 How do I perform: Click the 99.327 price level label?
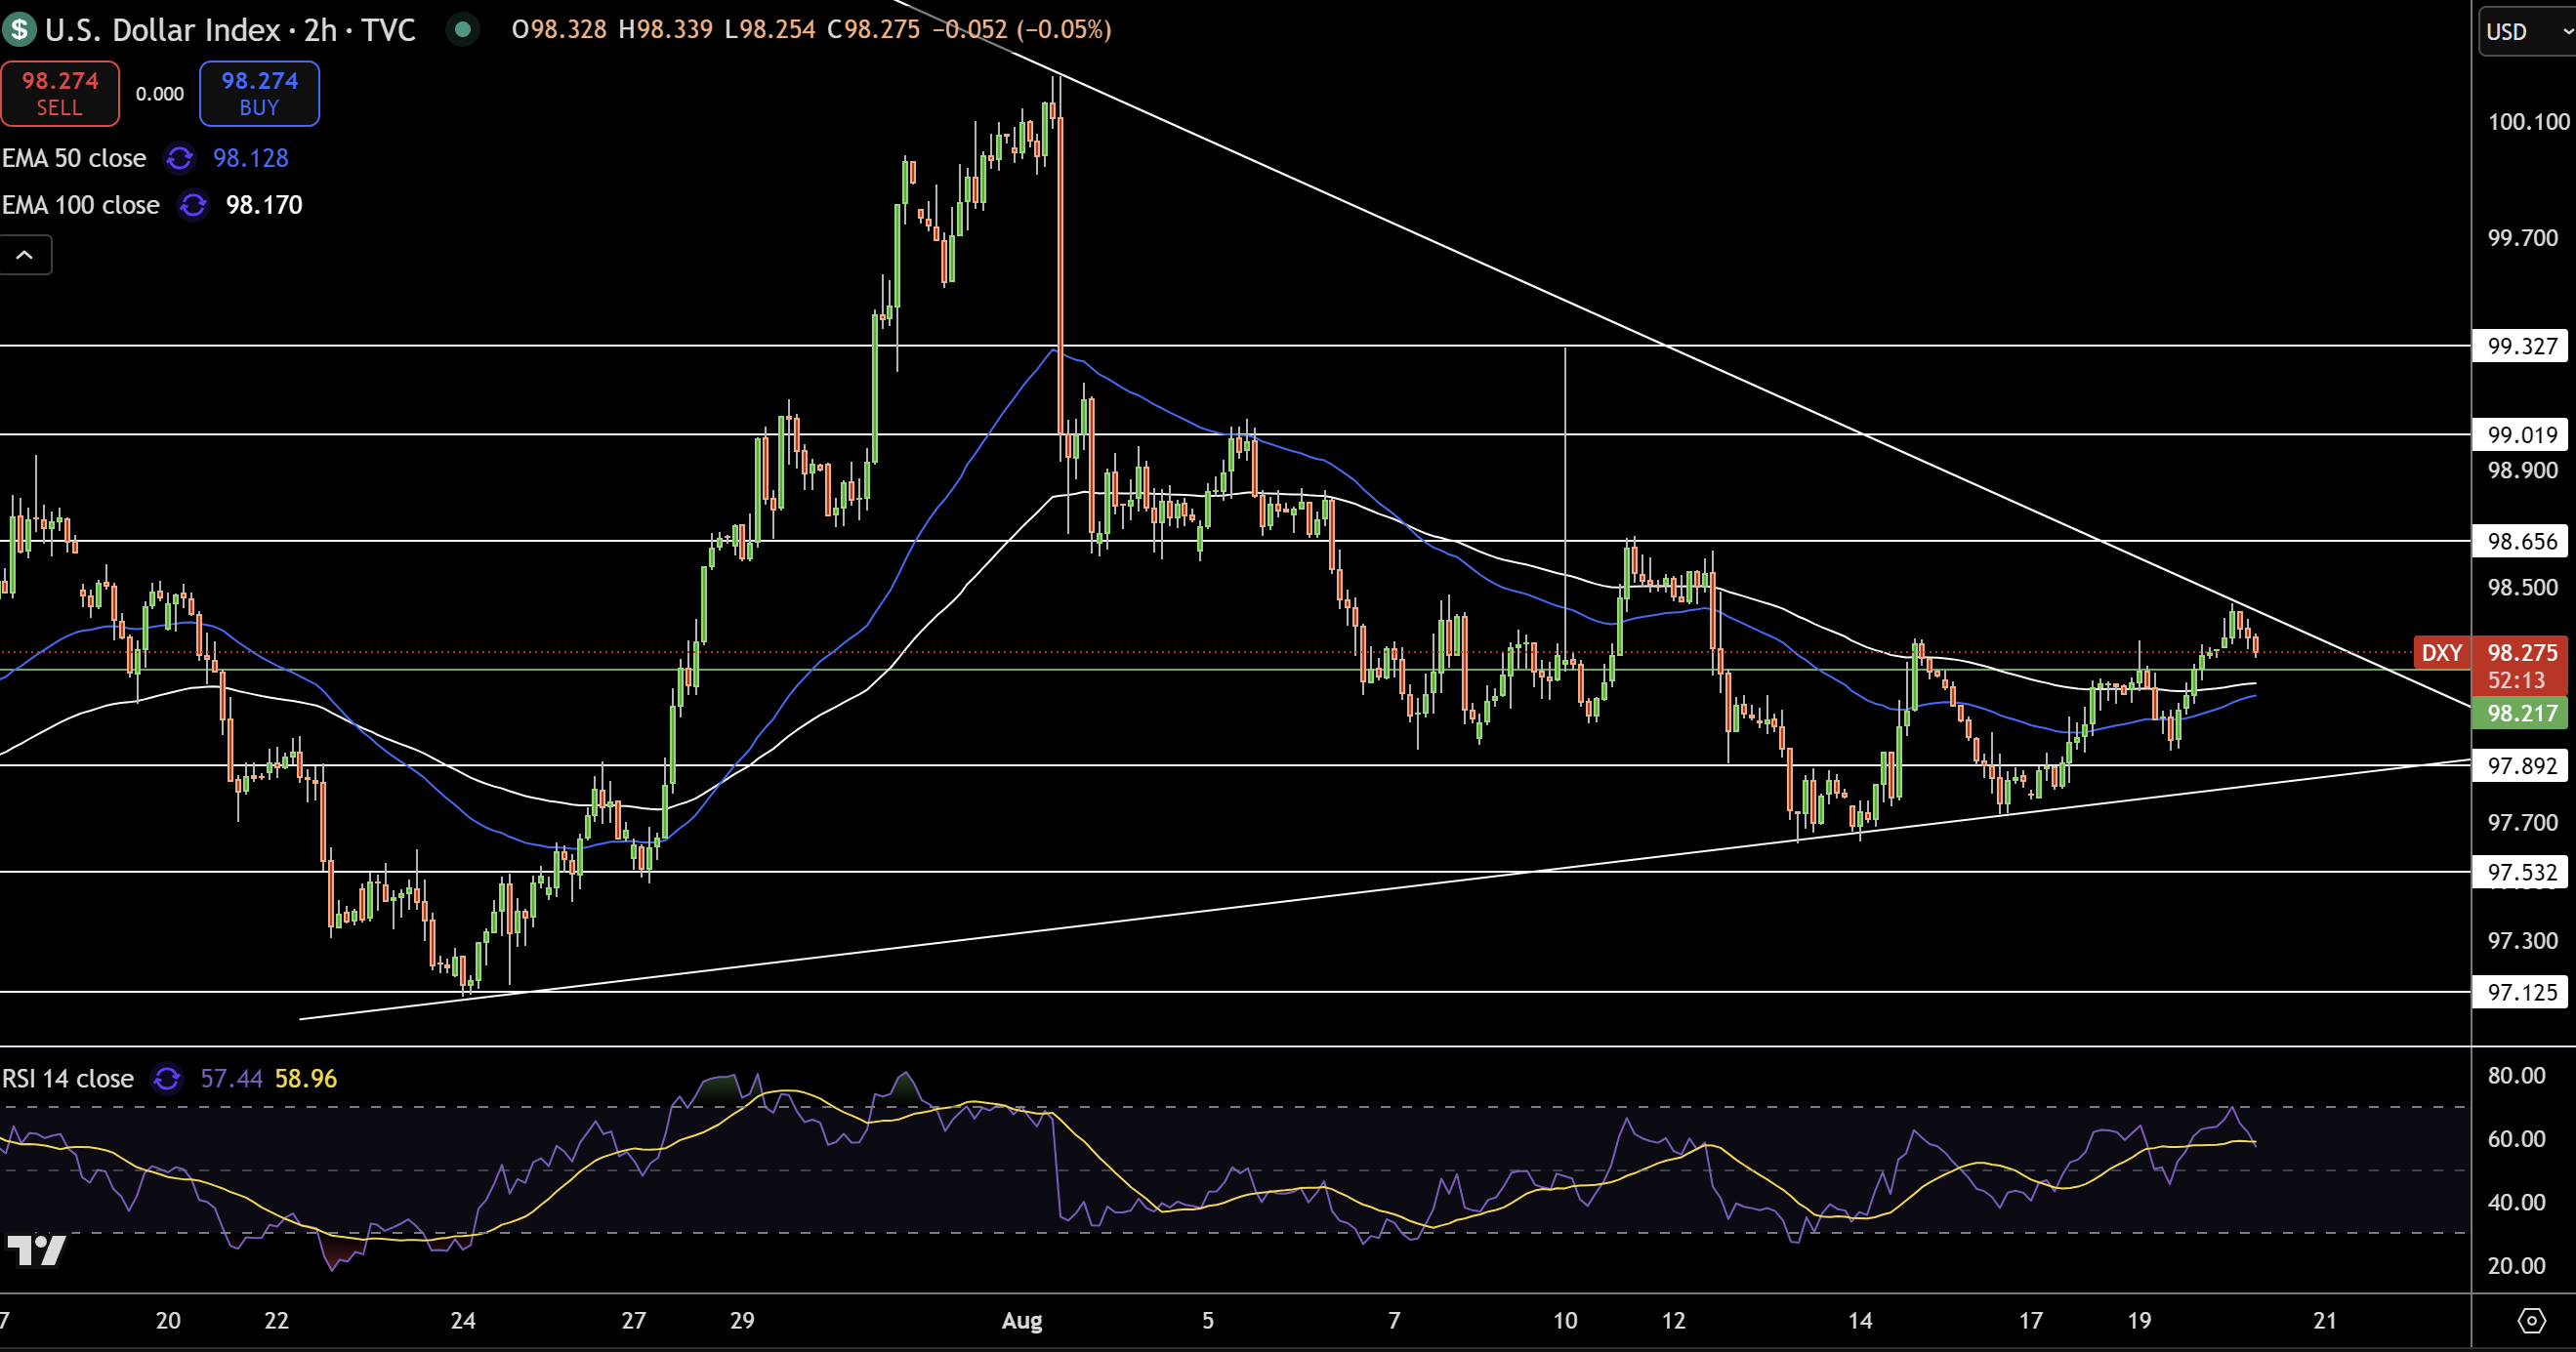point(2522,346)
